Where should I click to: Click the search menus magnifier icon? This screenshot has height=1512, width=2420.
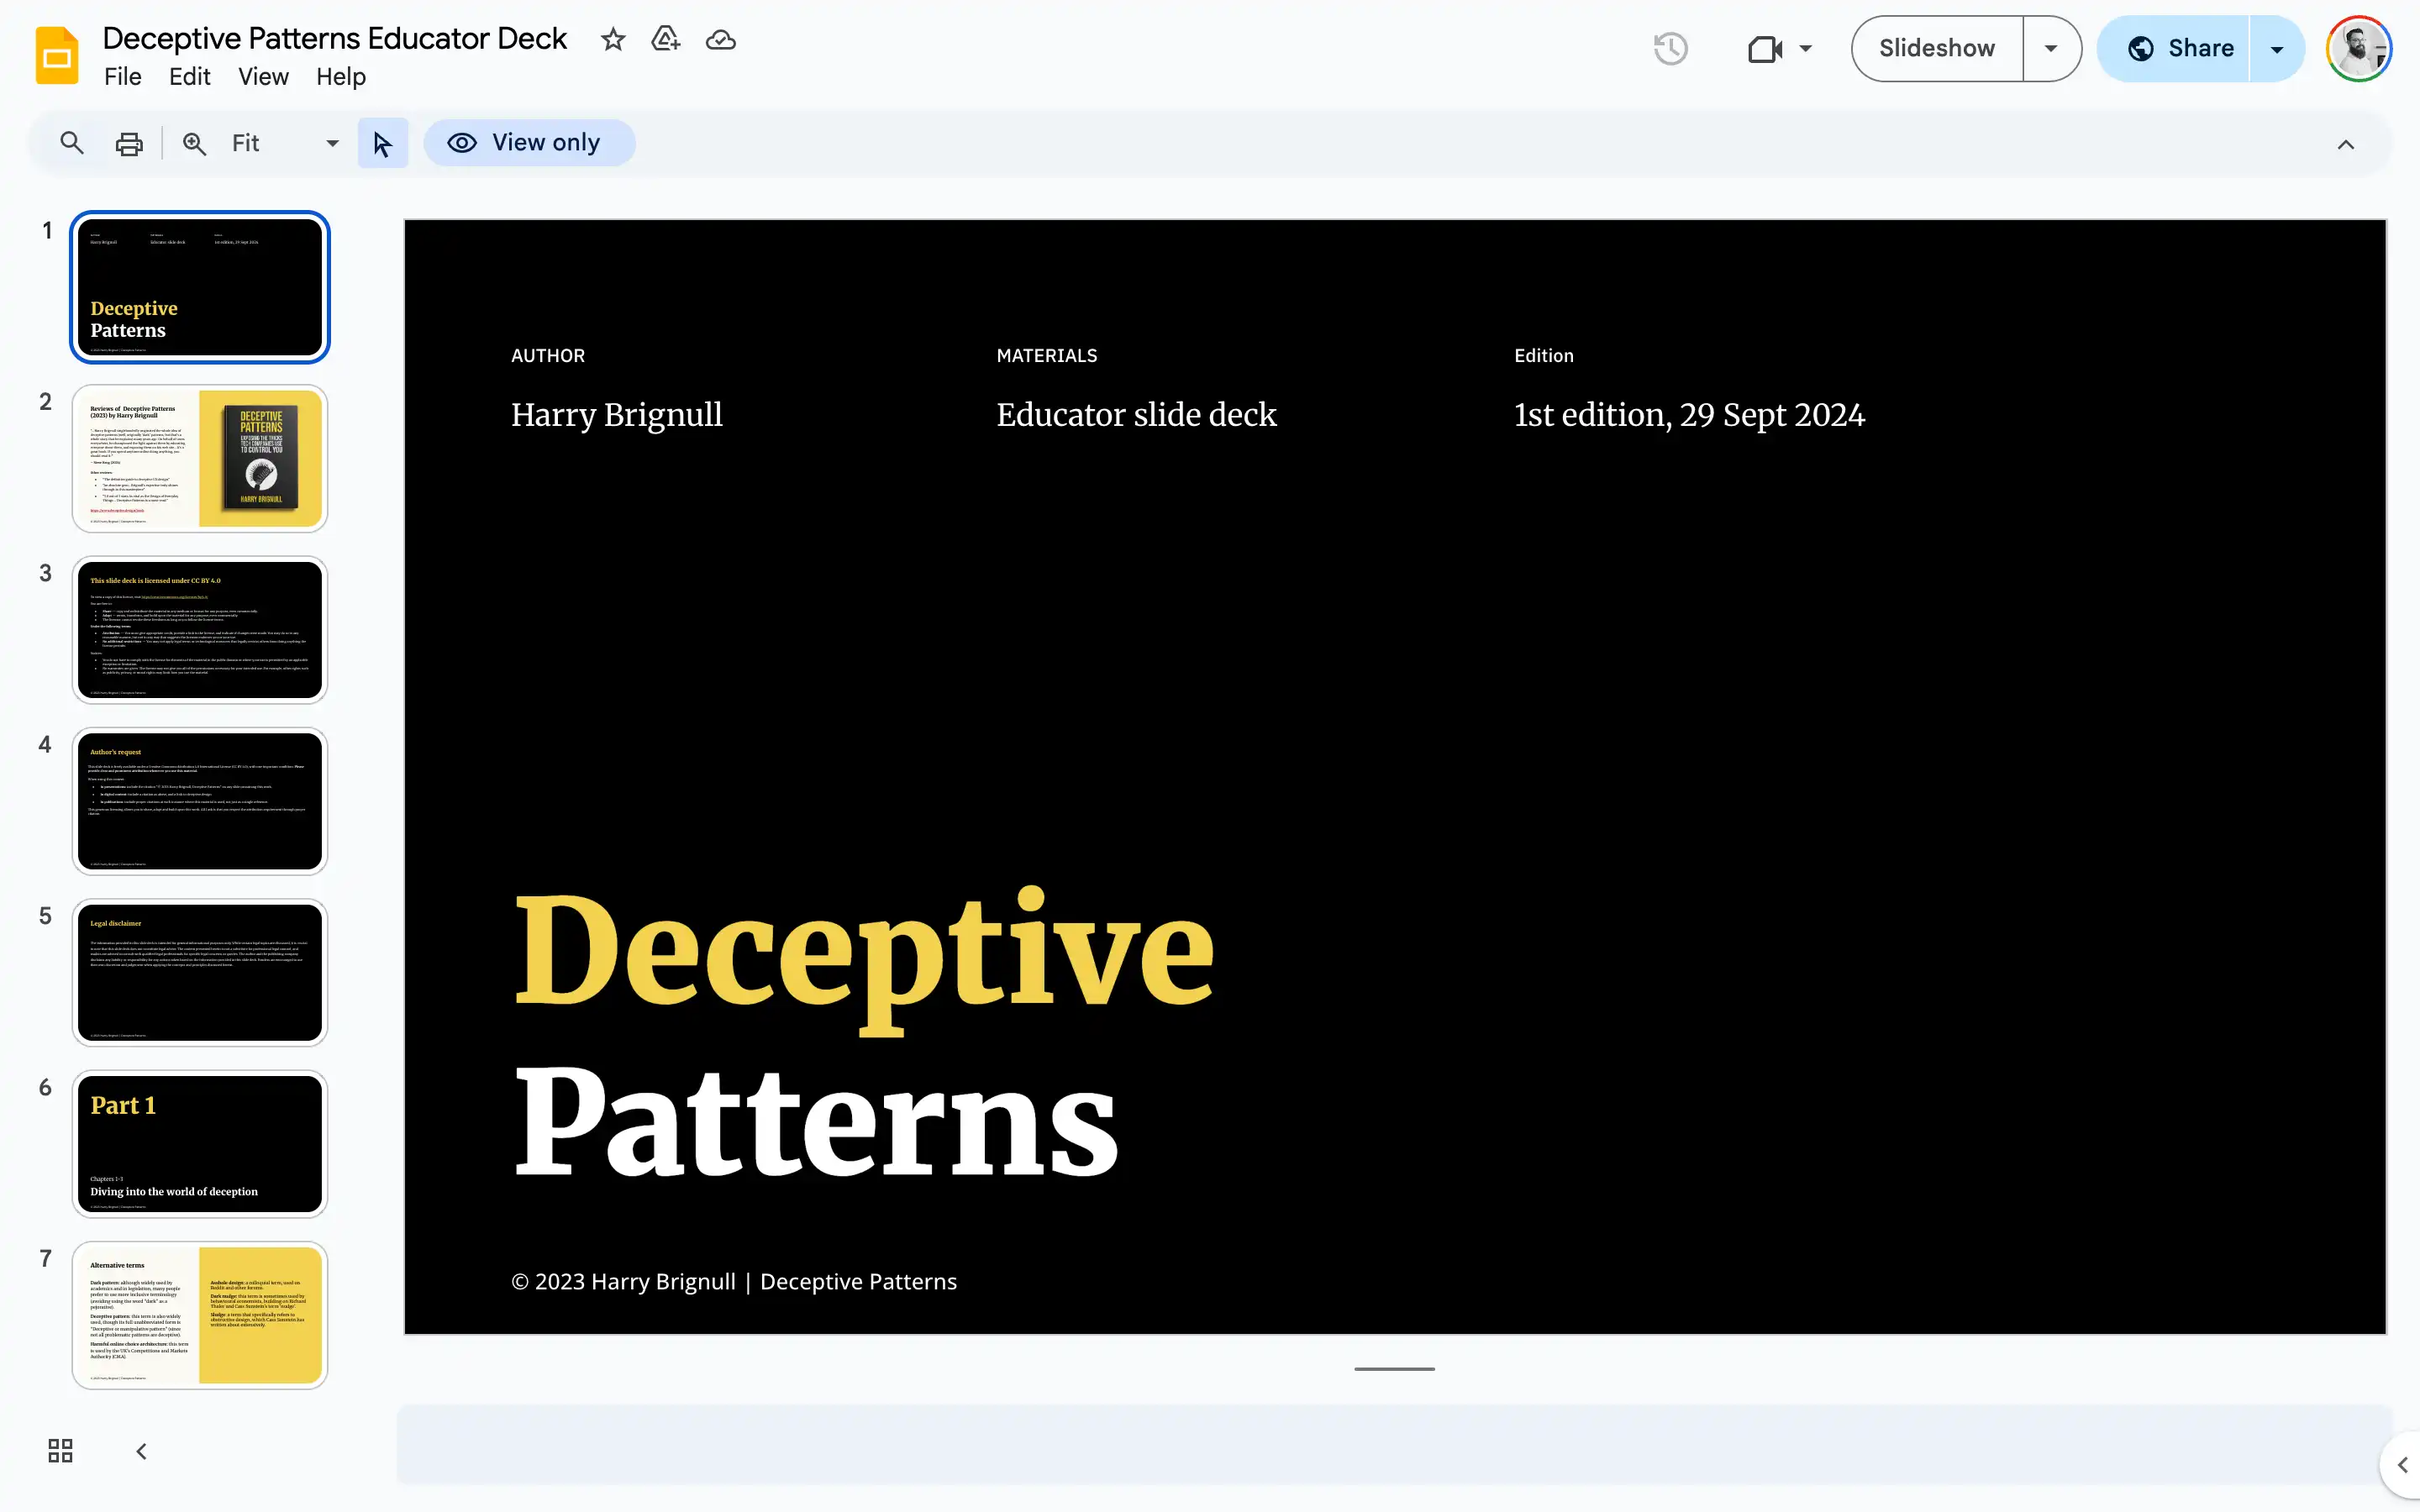tap(72, 143)
